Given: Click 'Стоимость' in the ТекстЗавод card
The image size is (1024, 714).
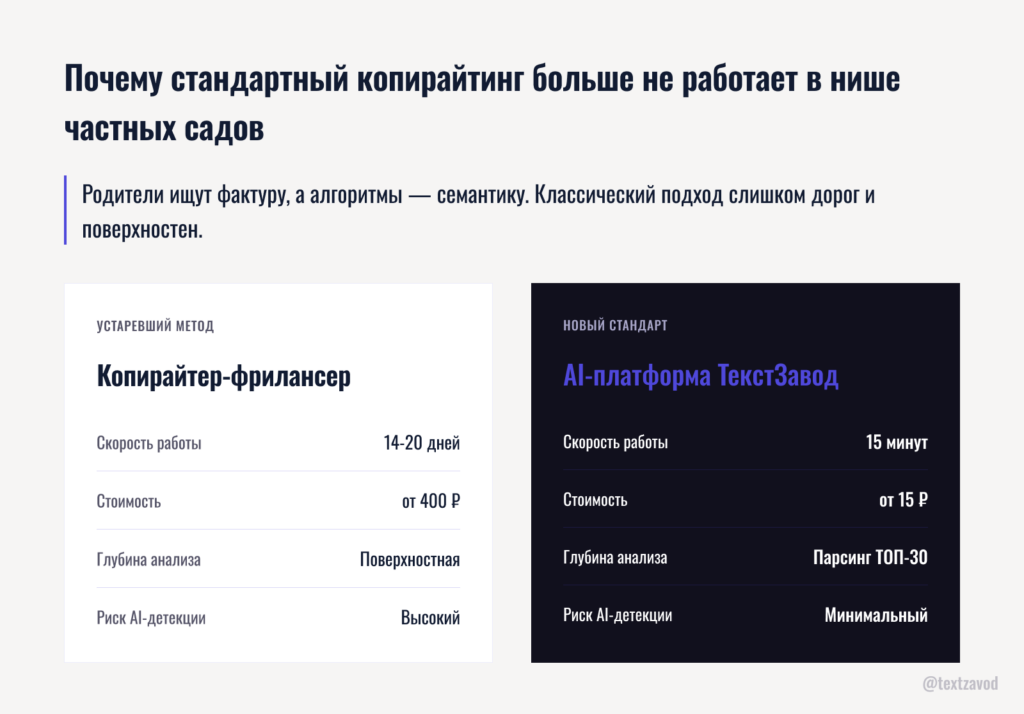Looking at the screenshot, I should point(595,500).
